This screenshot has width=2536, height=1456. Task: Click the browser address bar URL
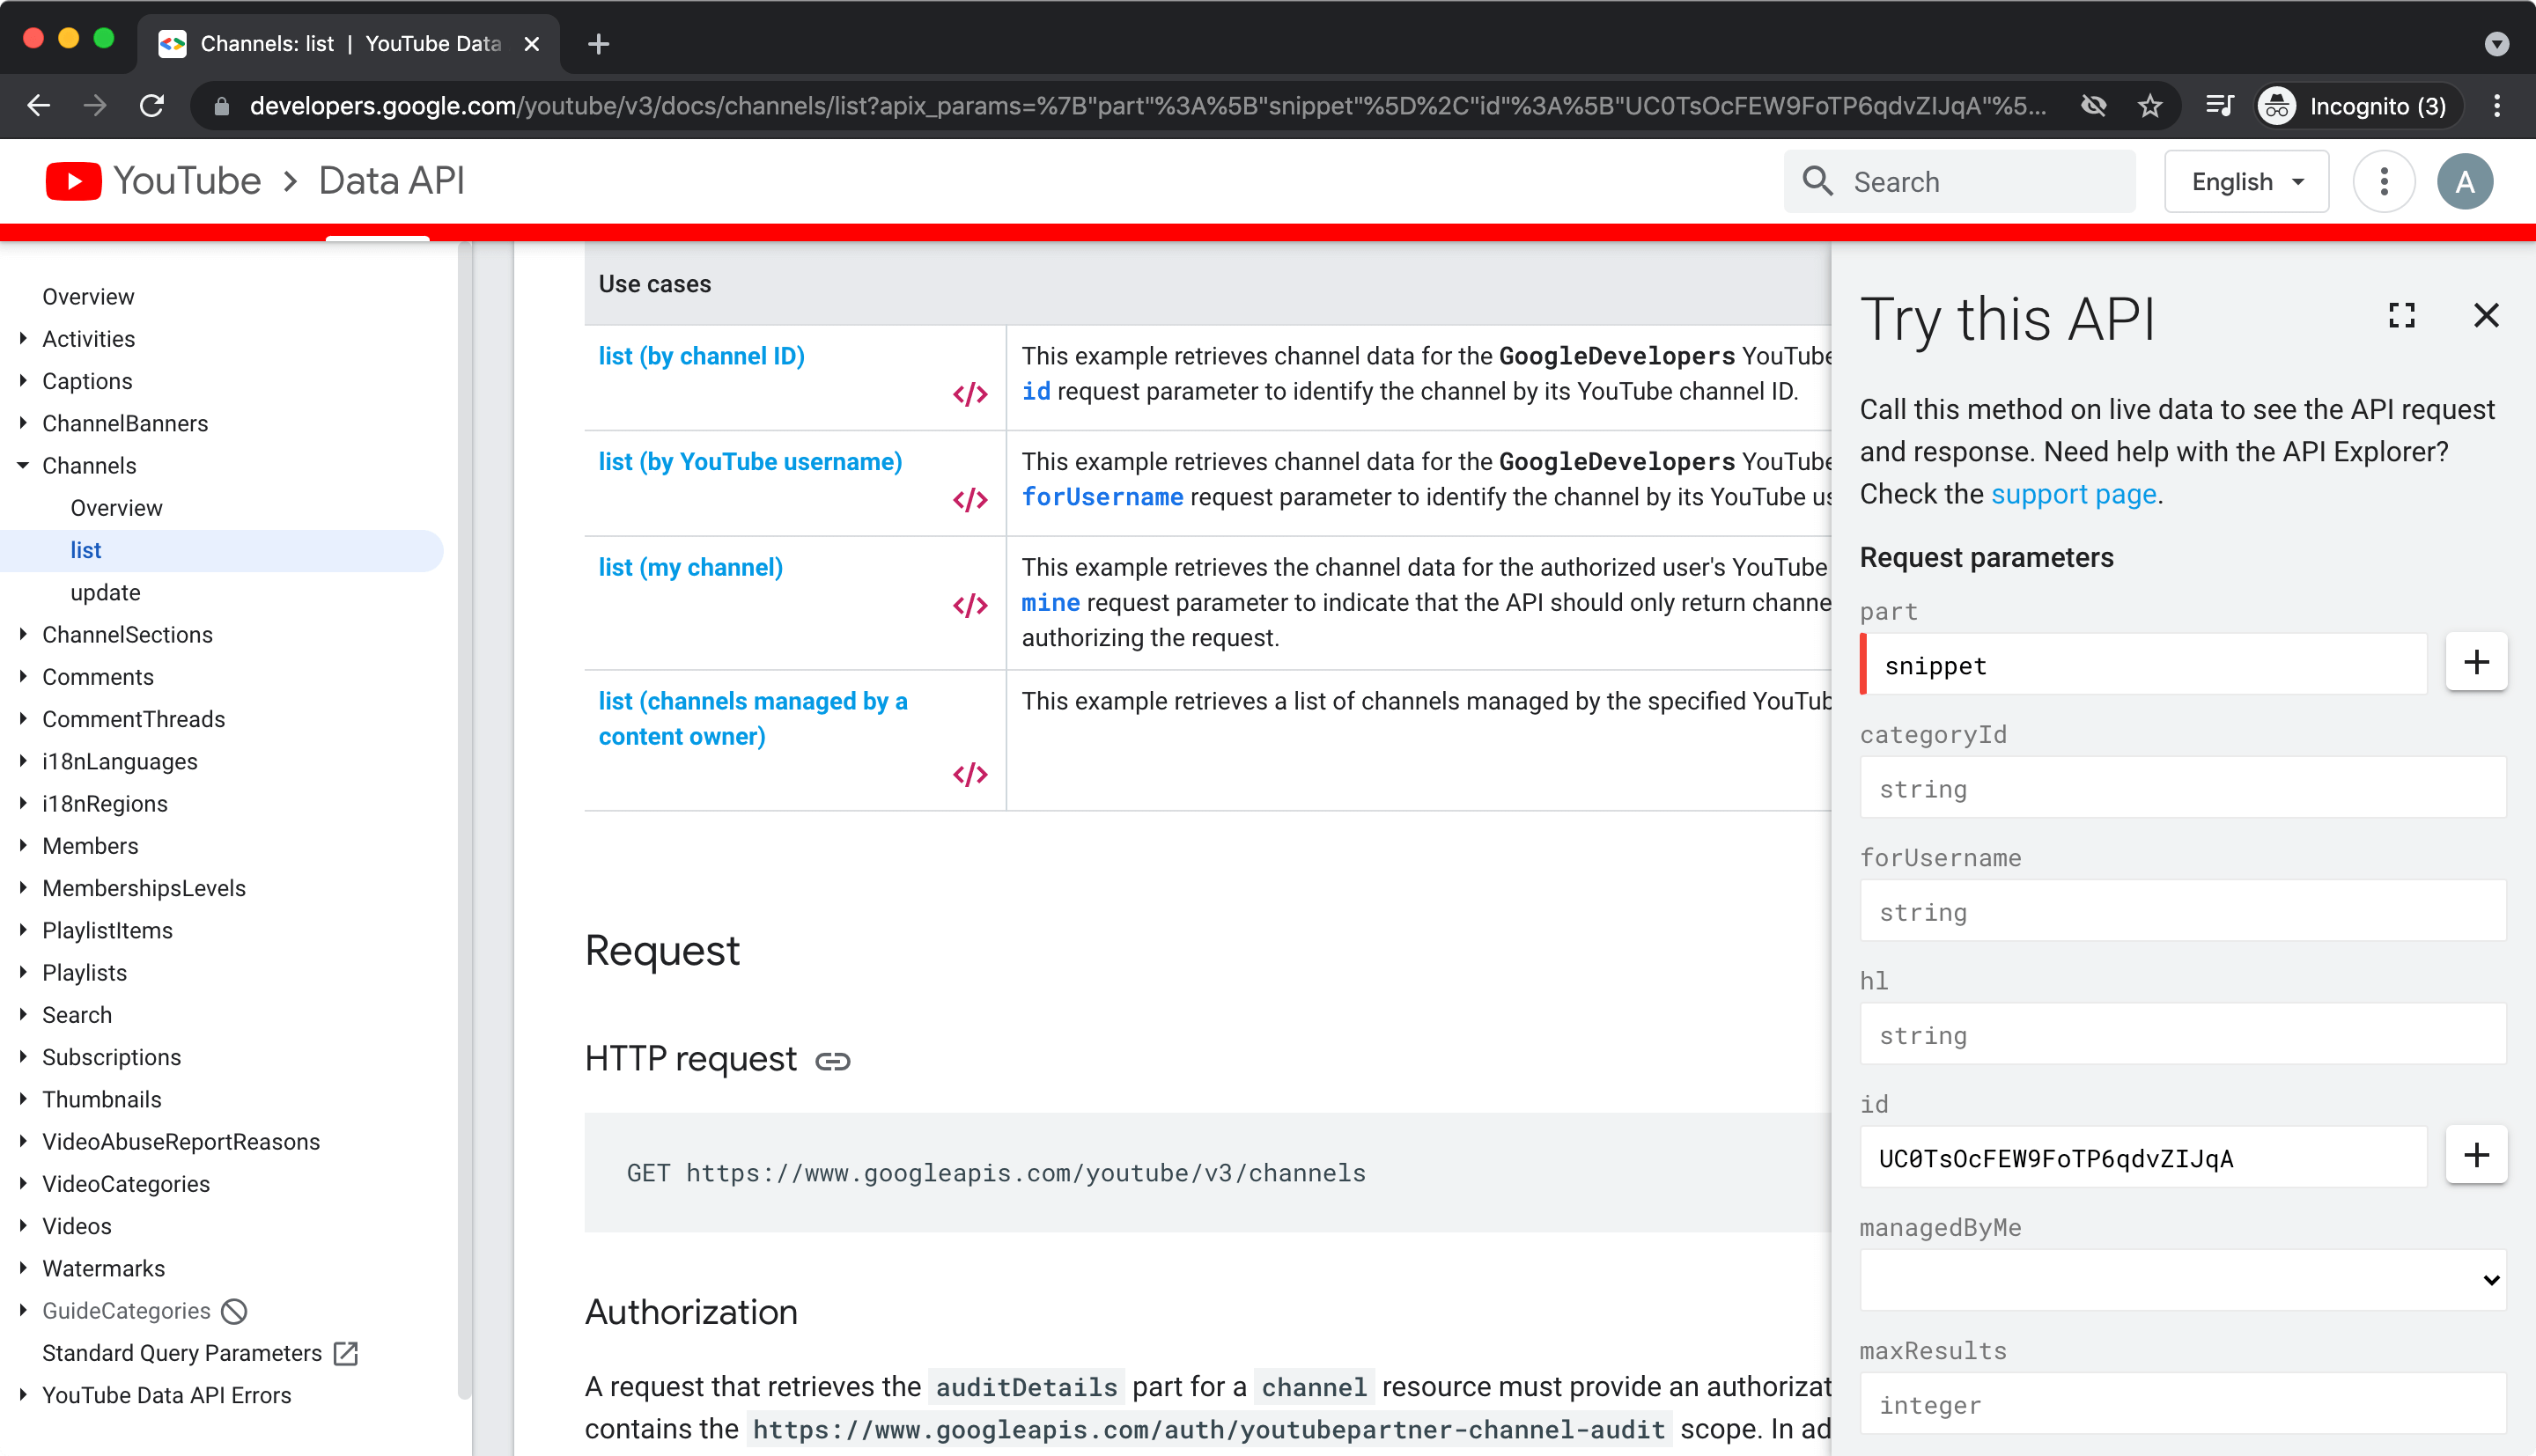[1147, 106]
